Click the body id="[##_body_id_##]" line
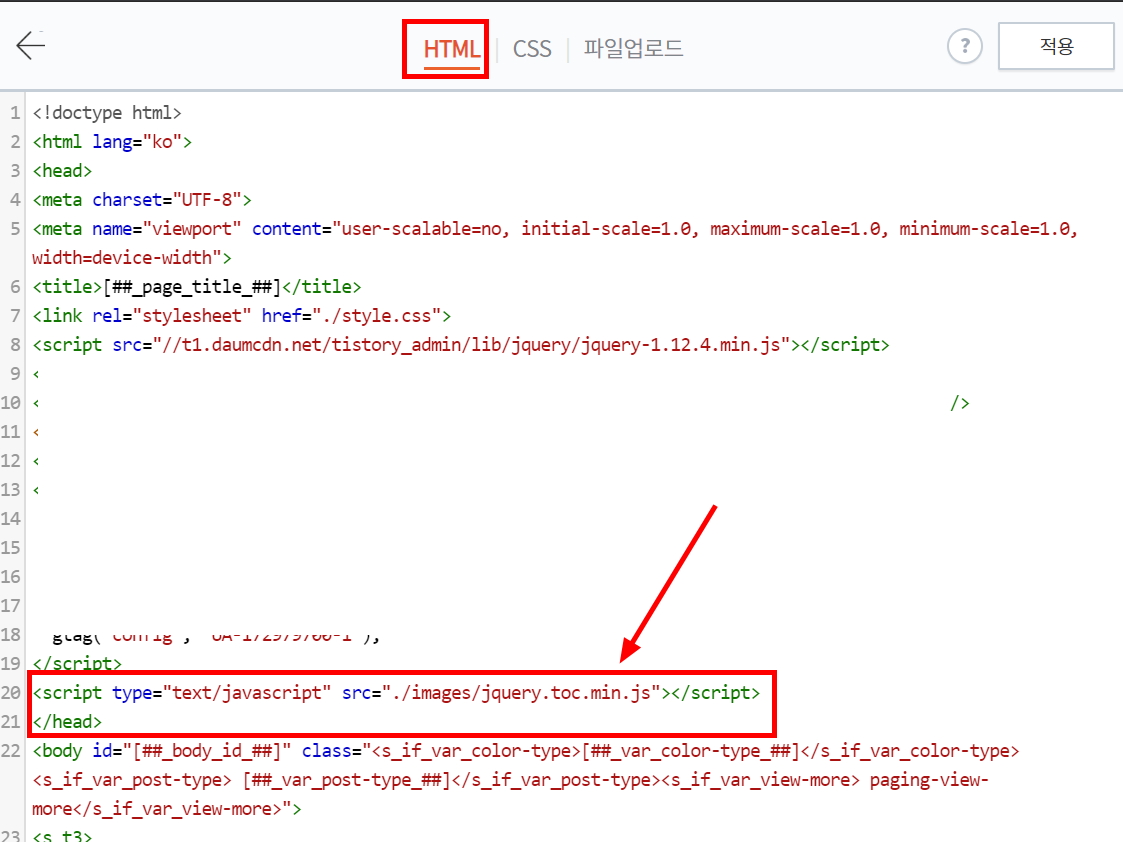This screenshot has height=842, width=1123. pyautogui.click(x=526, y=751)
